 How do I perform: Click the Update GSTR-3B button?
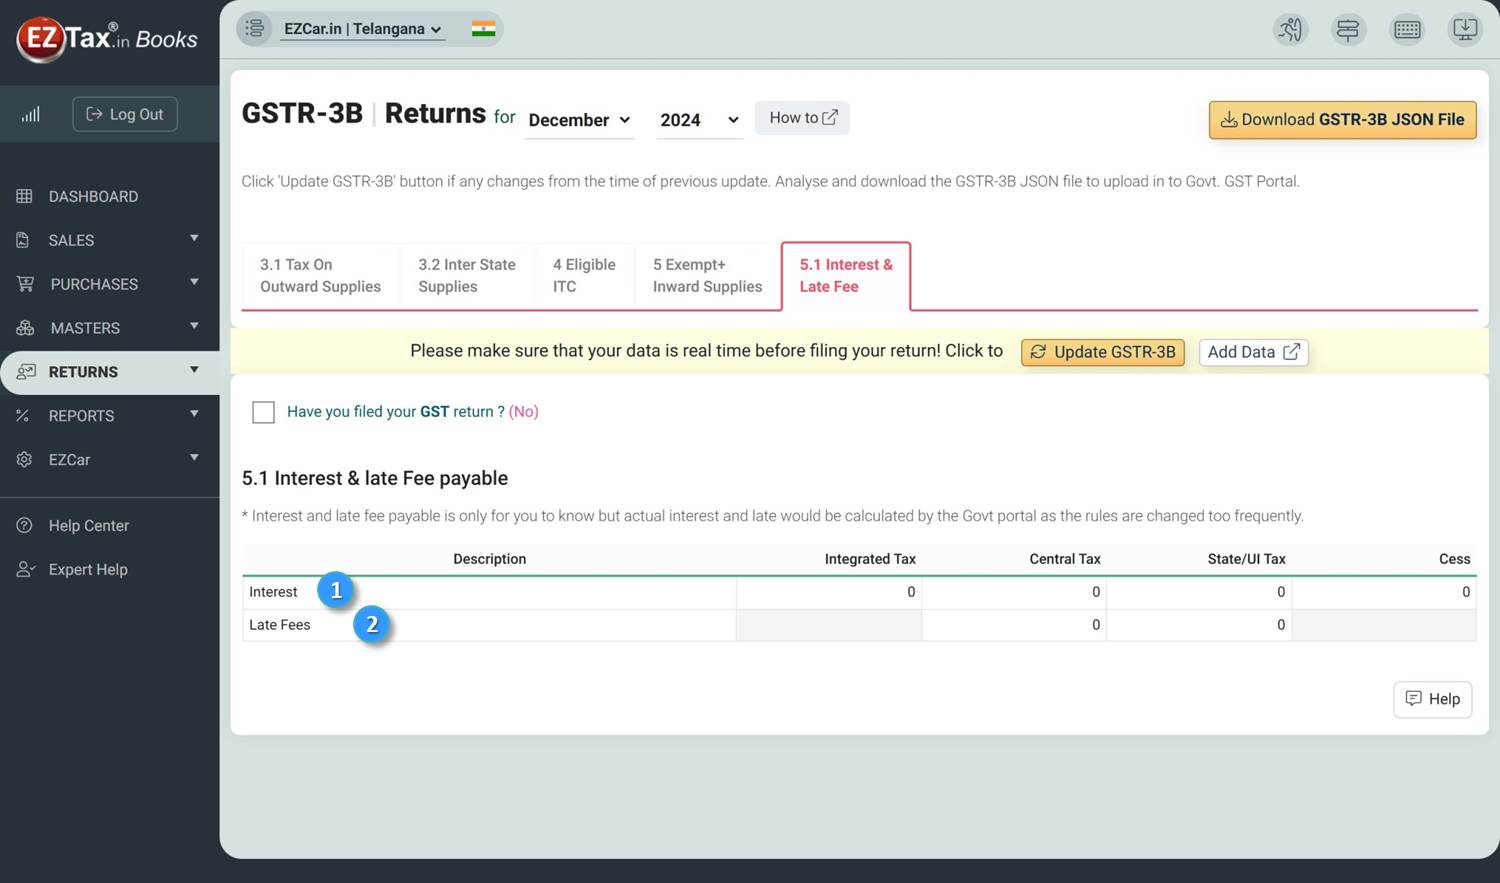pyautogui.click(x=1102, y=351)
